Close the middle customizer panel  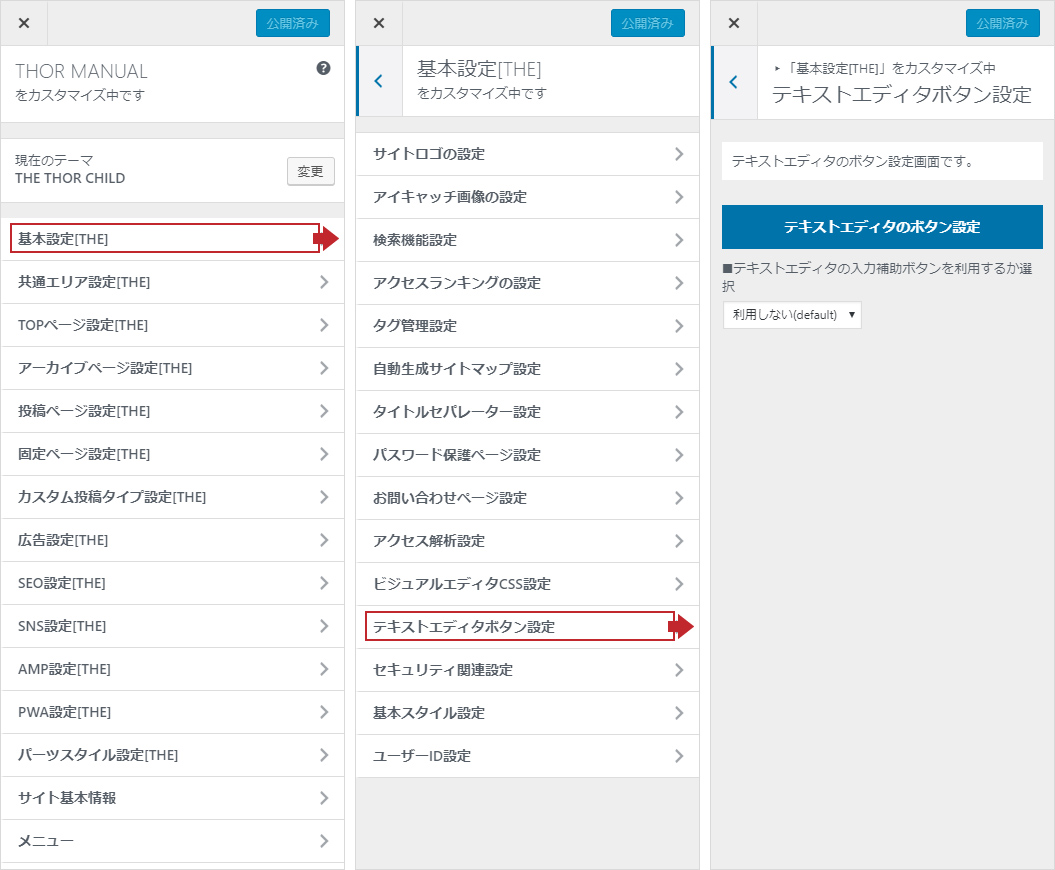coord(379,23)
